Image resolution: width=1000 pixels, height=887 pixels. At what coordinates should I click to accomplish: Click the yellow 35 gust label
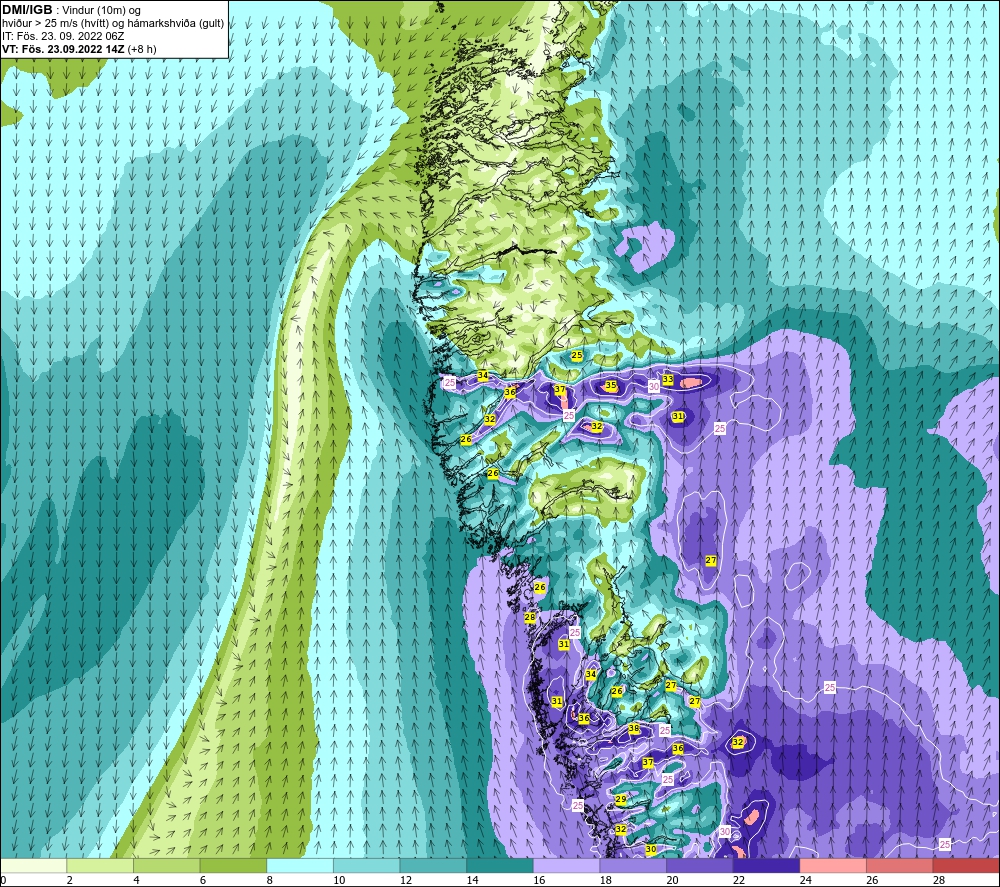(611, 385)
